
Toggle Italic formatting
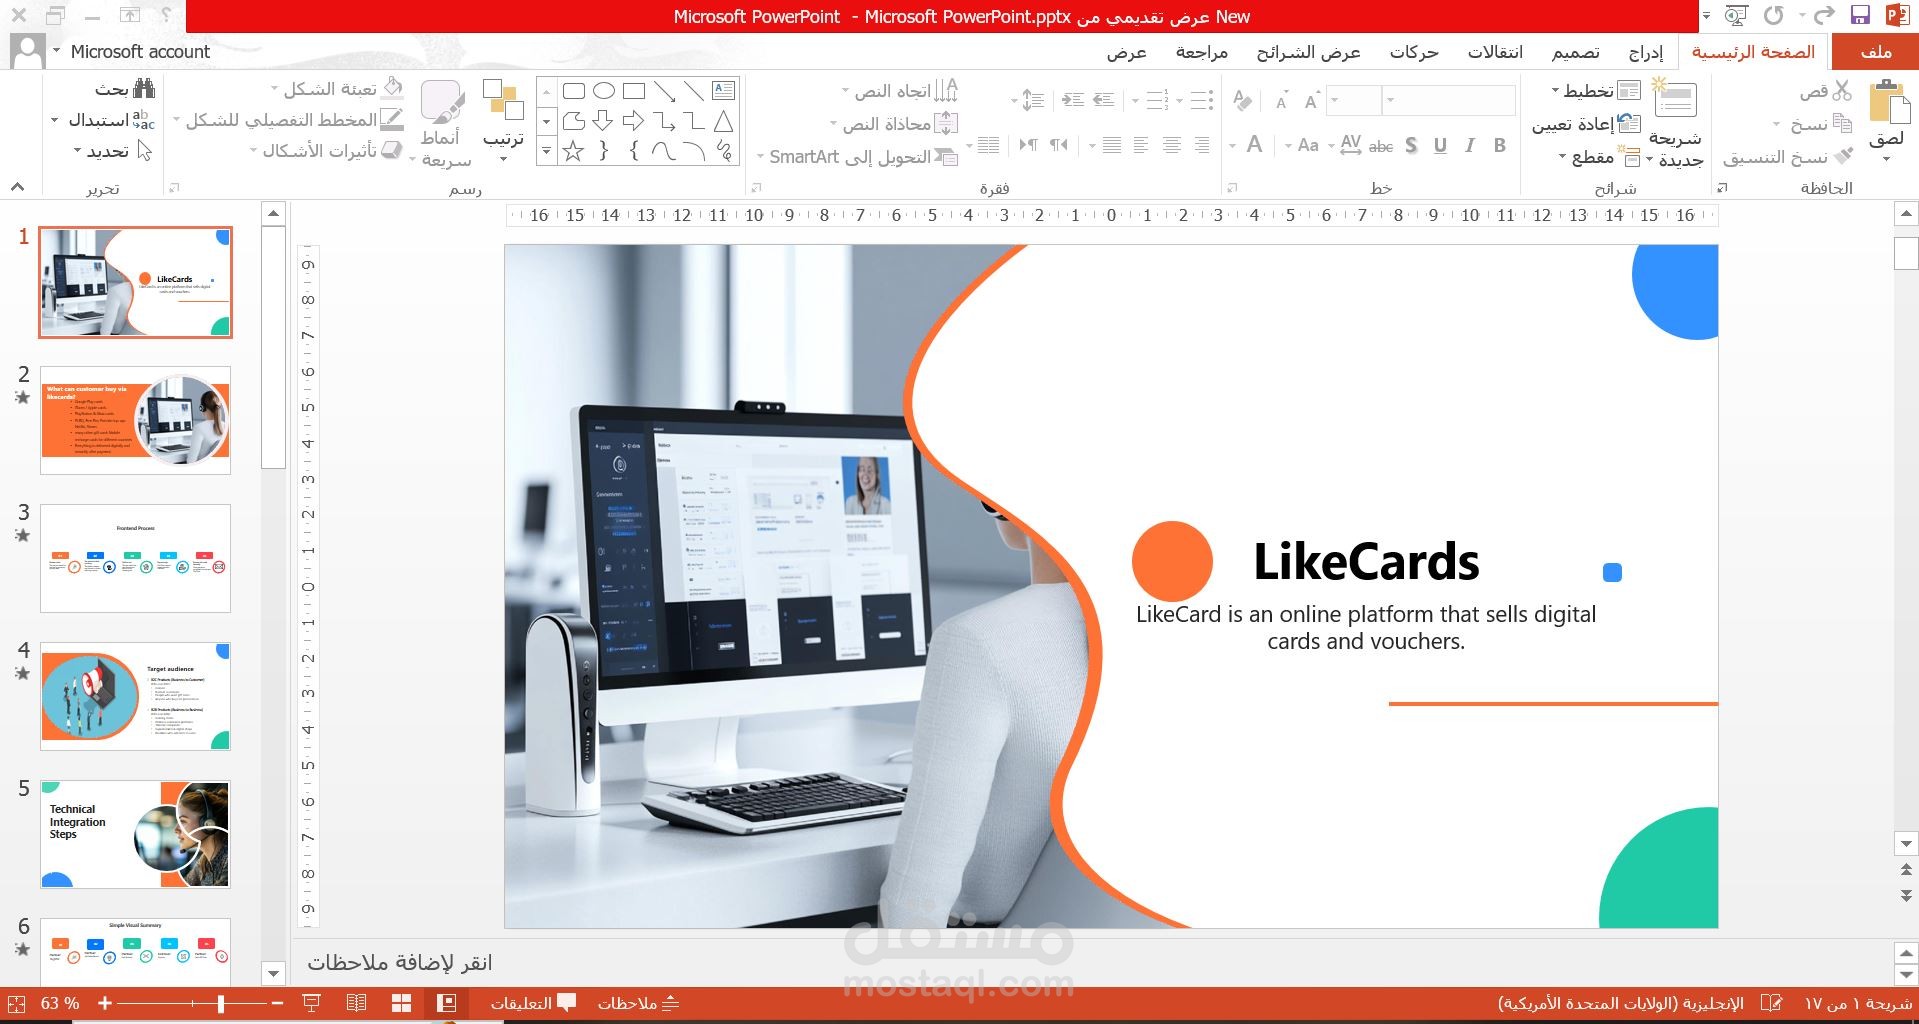(x=1470, y=146)
